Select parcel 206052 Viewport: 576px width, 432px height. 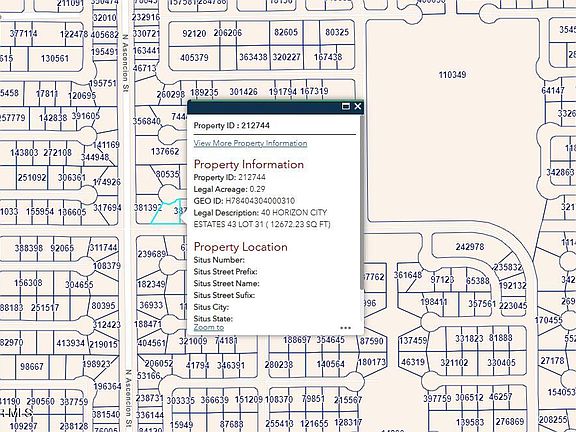[159, 364]
